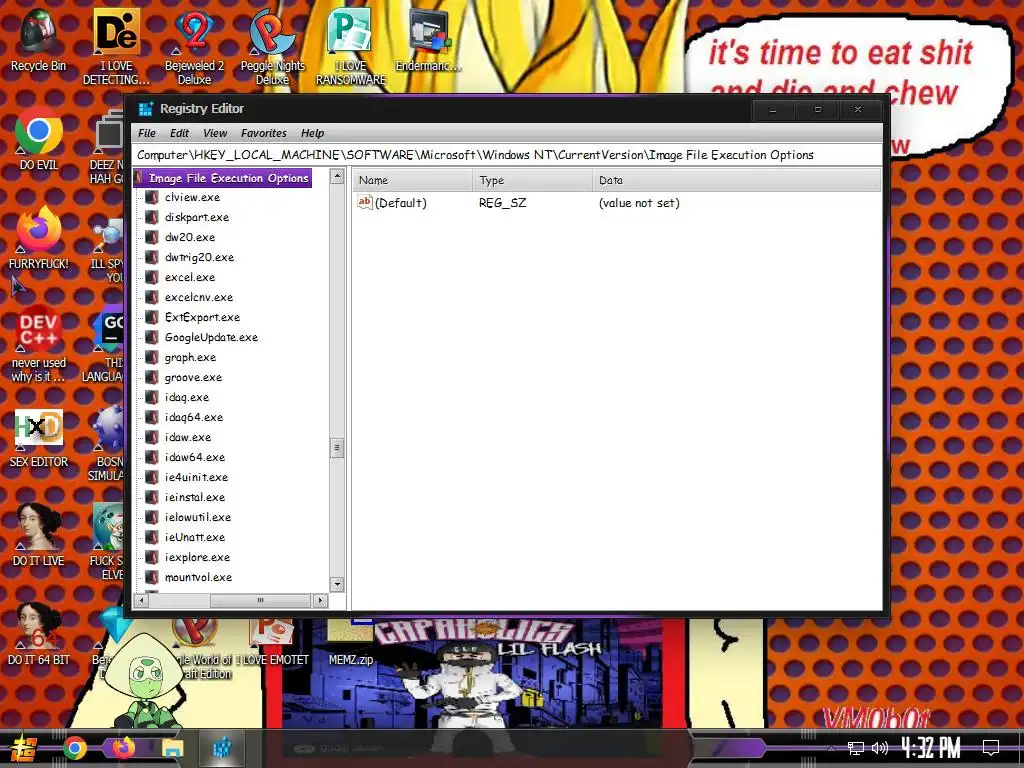Select the ExtExport.exe key
This screenshot has width=1024, height=768.
coord(202,317)
